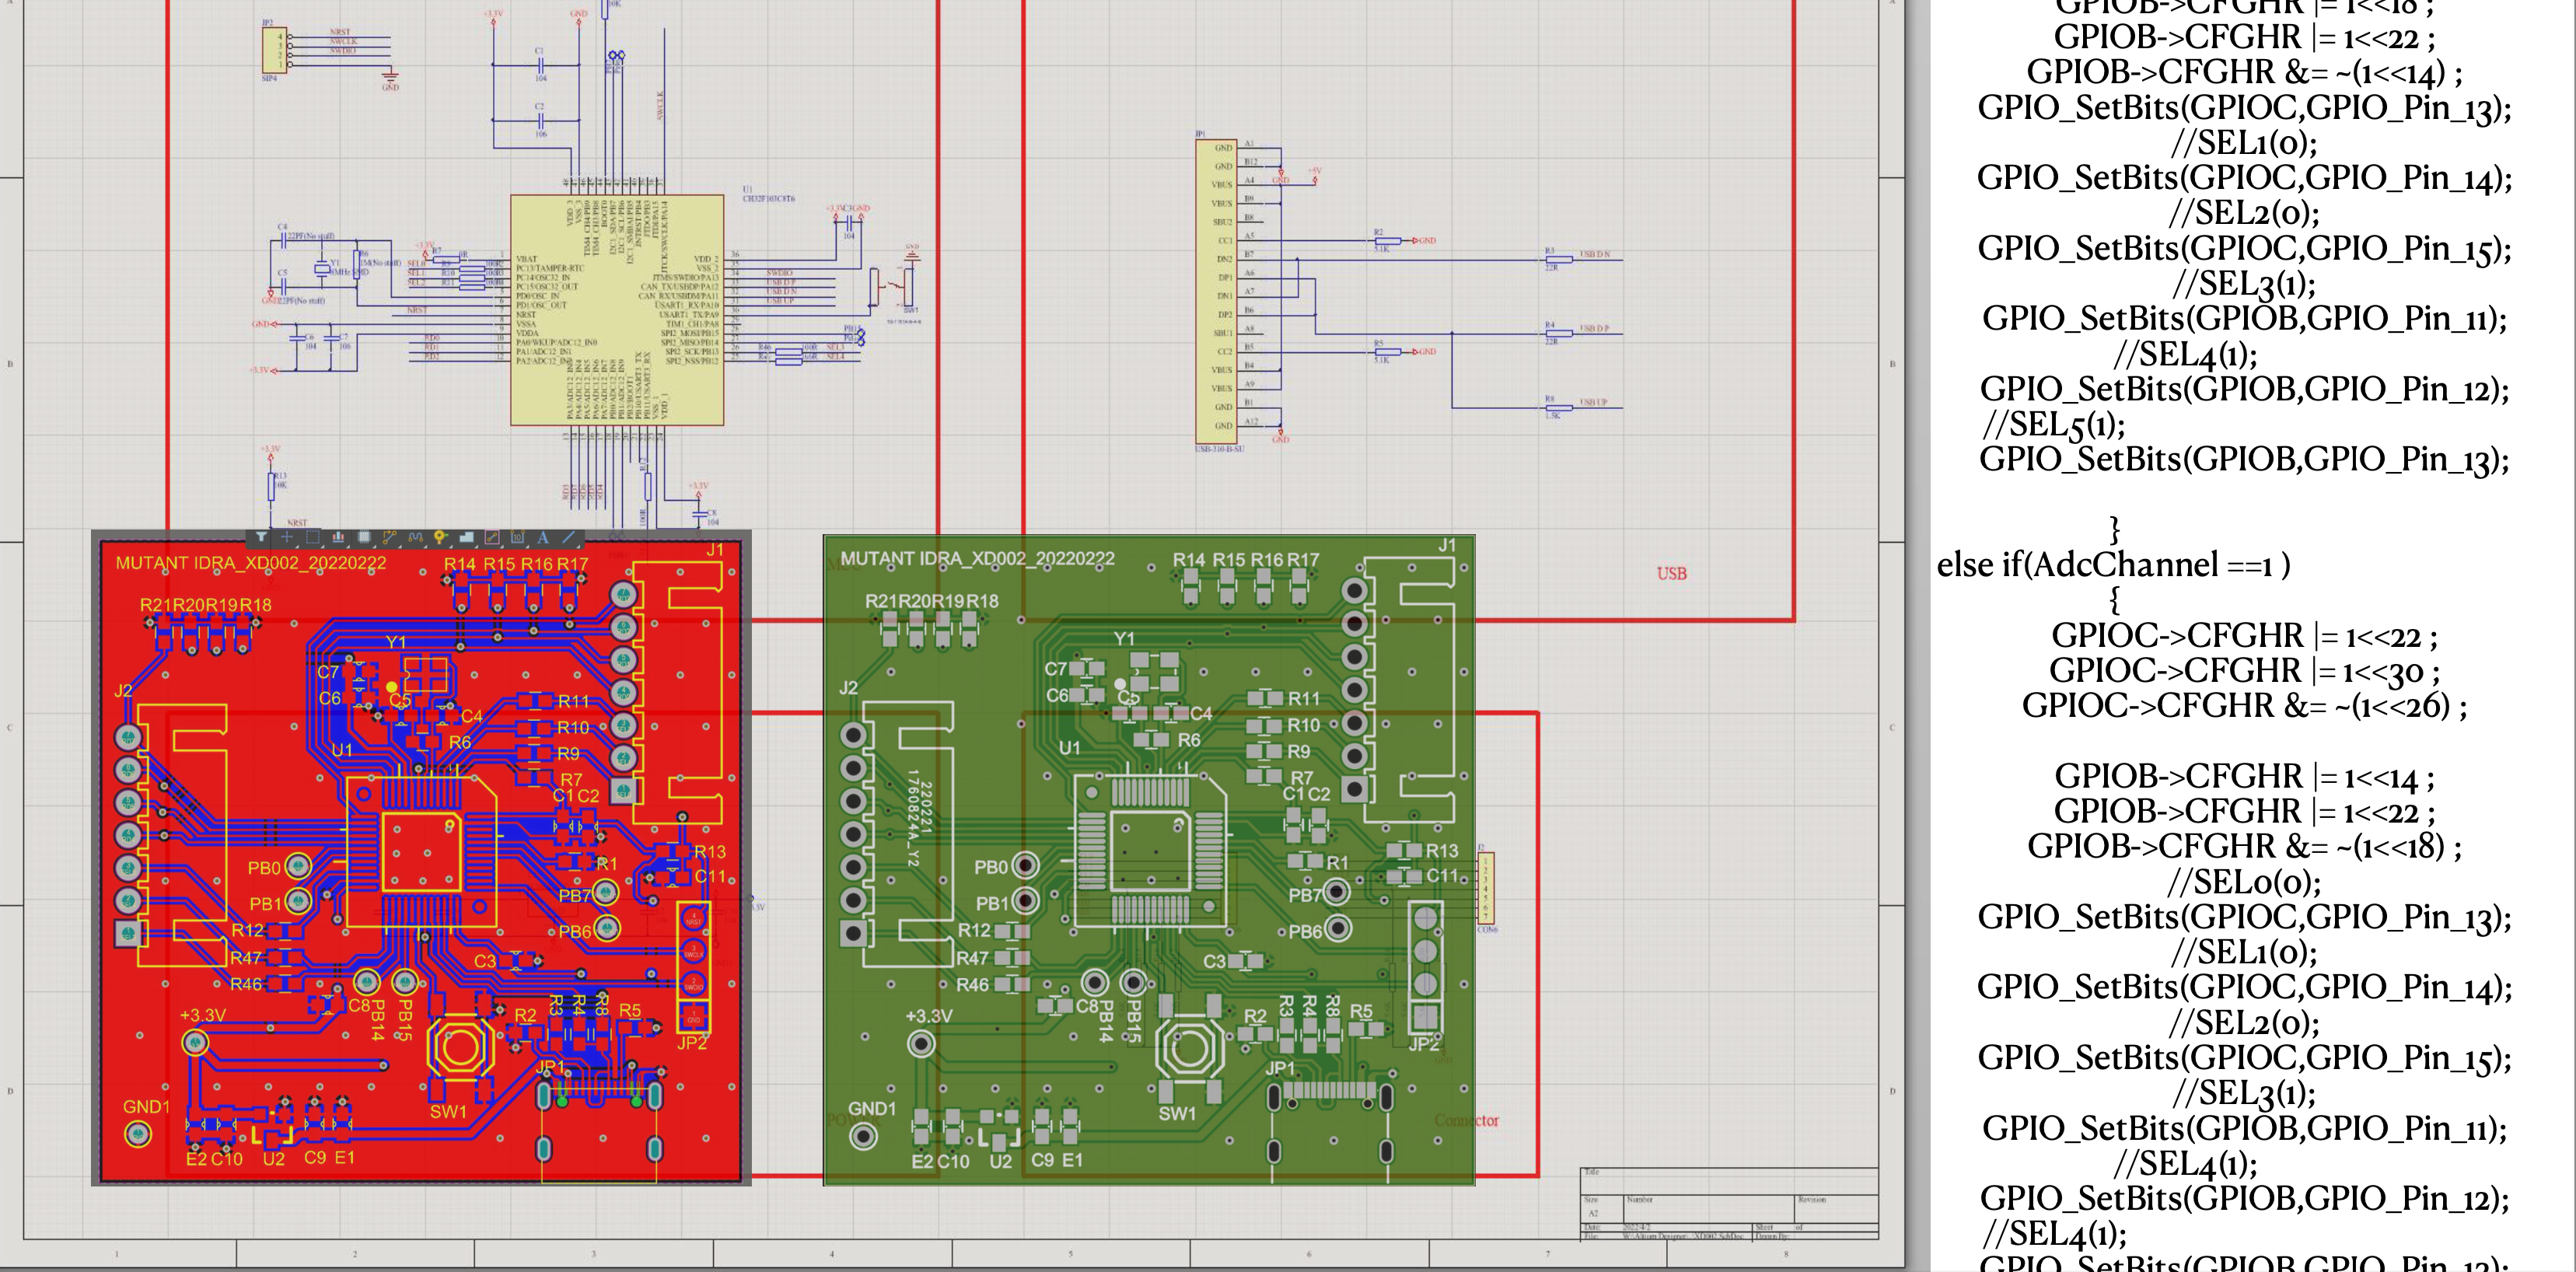Screen dimensions: 2576x1272
Task: Choose the place text string A tool
Action: [543, 537]
